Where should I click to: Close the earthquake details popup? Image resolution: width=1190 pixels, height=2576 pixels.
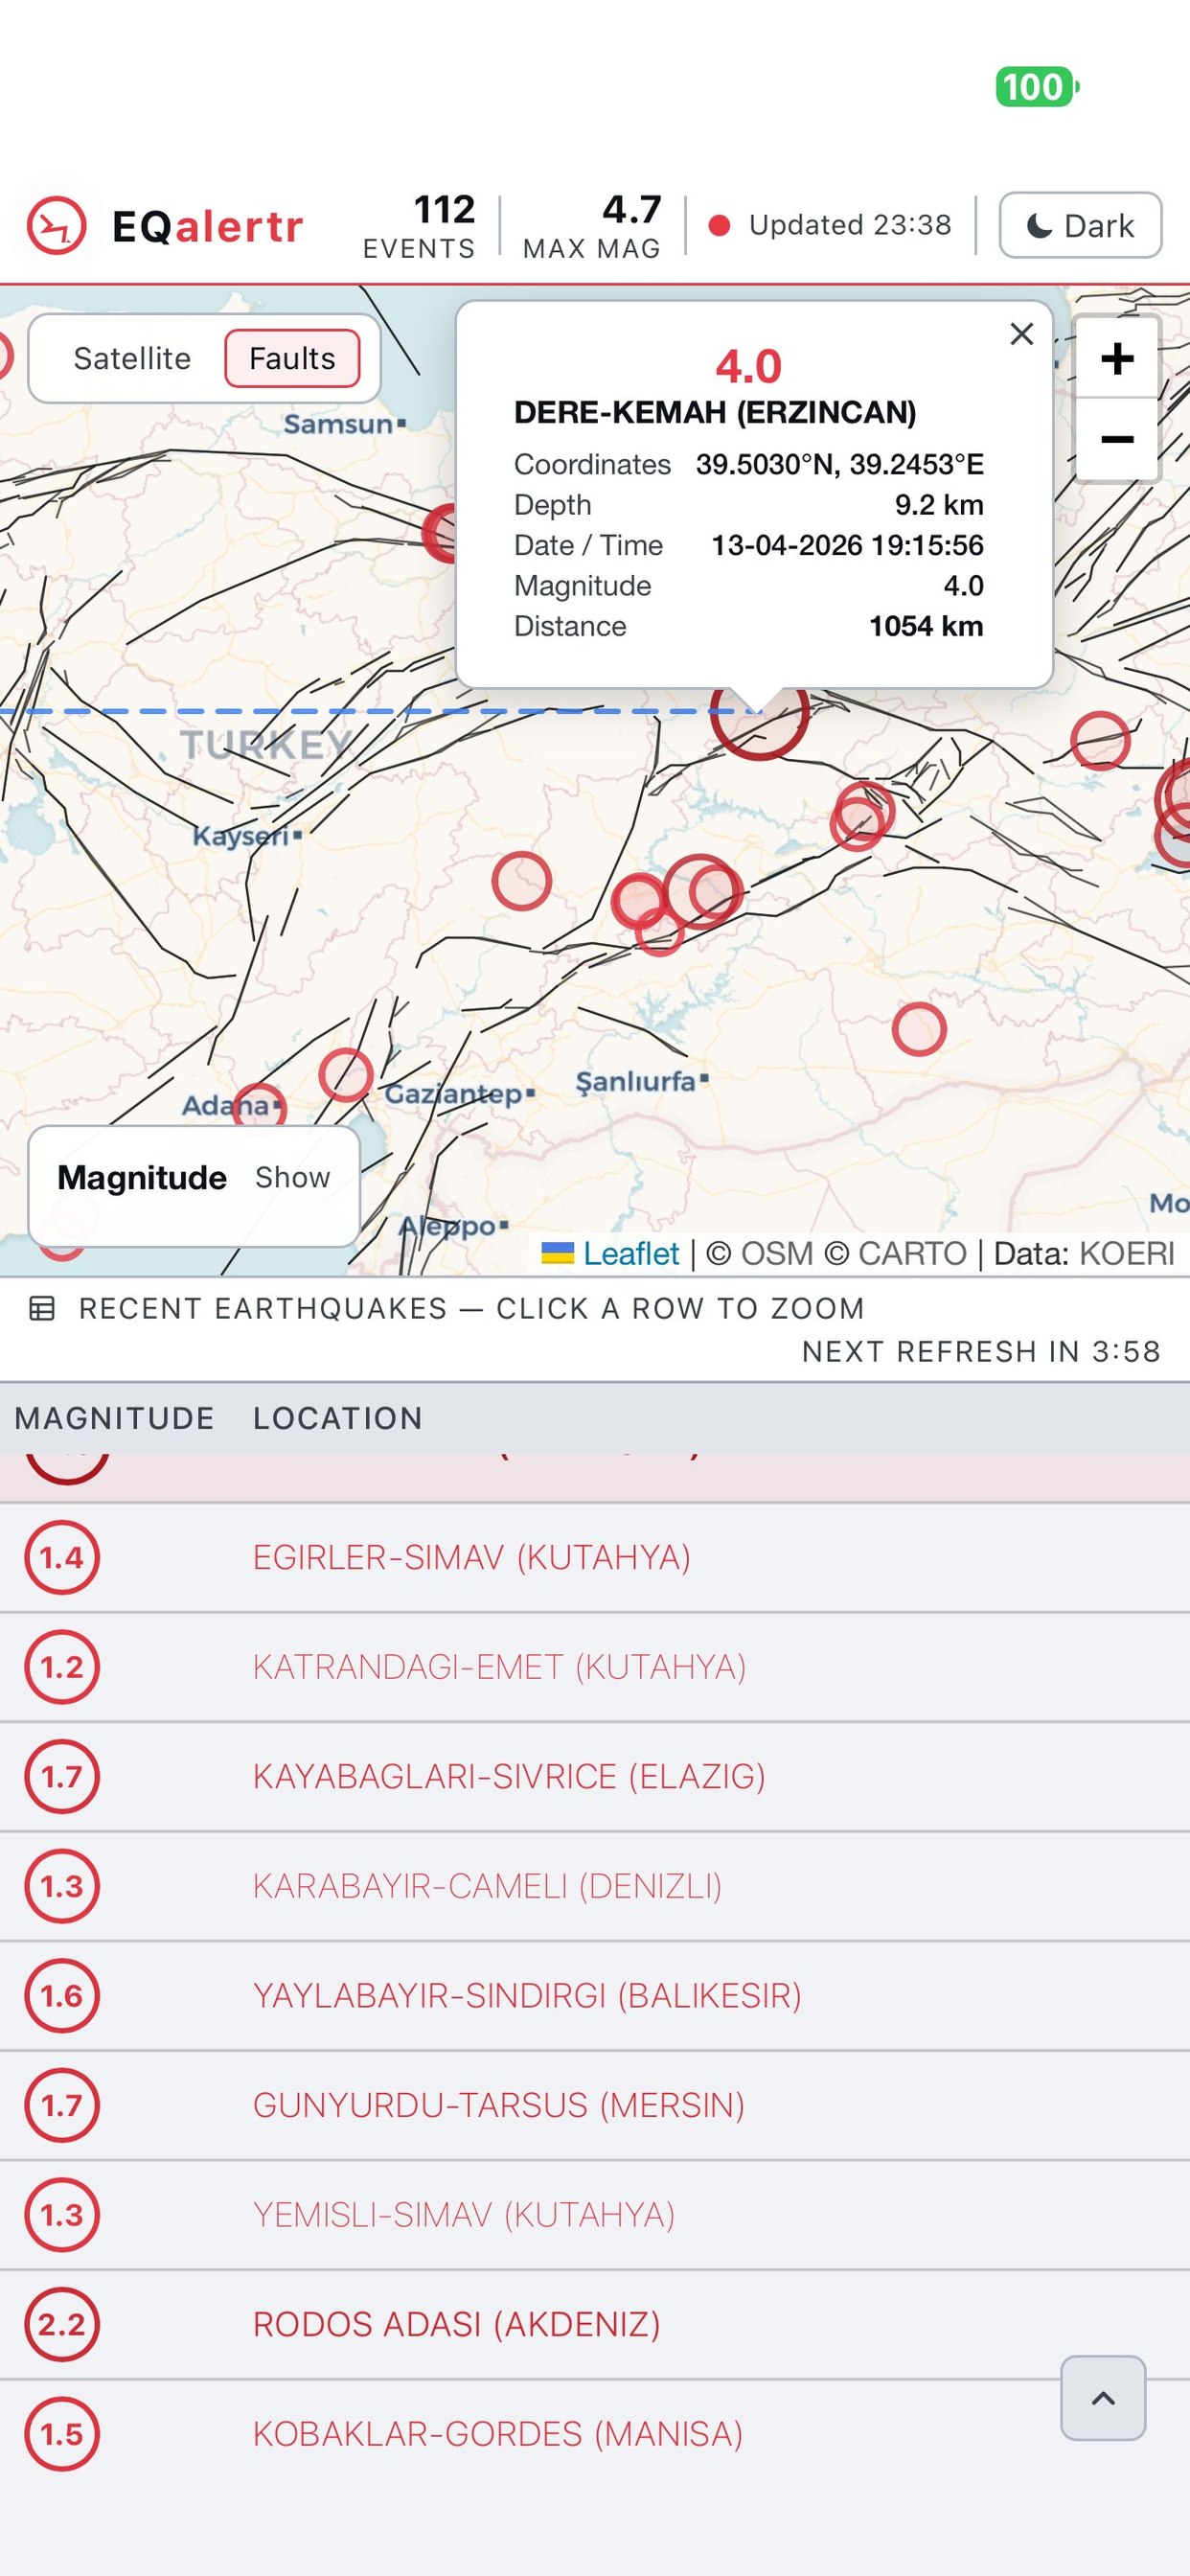click(1021, 334)
